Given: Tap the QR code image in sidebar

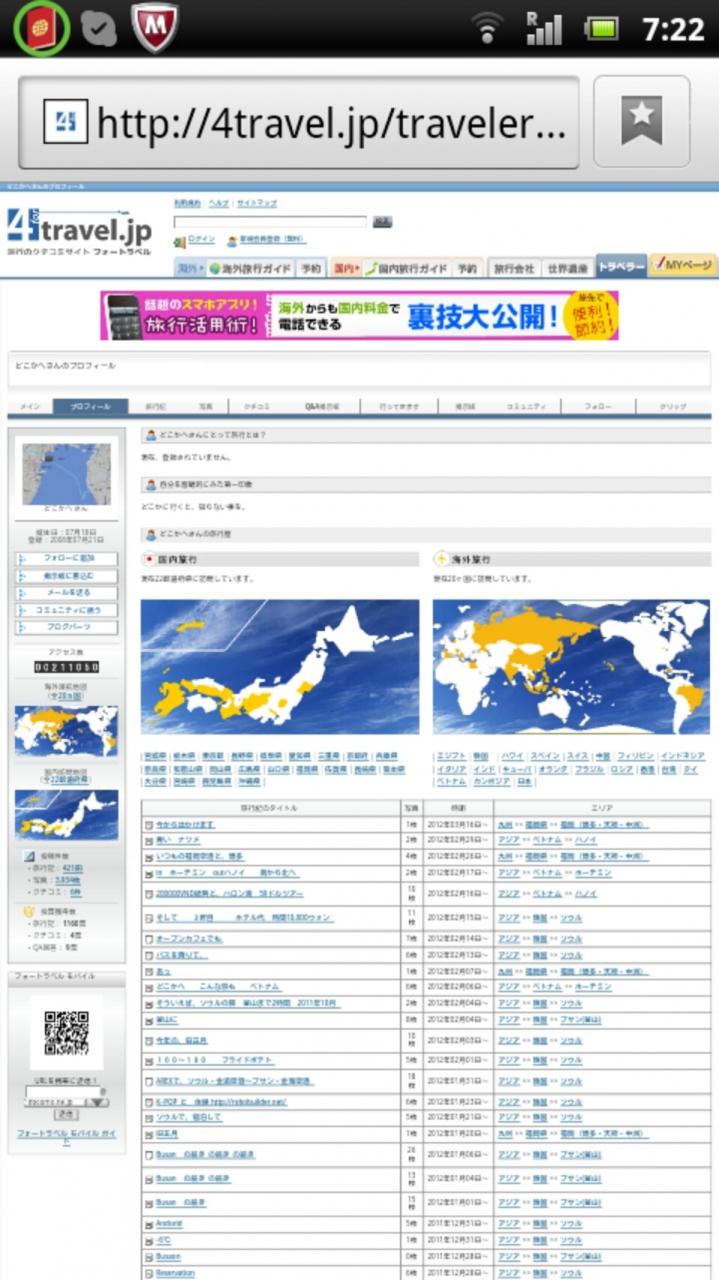Looking at the screenshot, I should click(67, 1033).
